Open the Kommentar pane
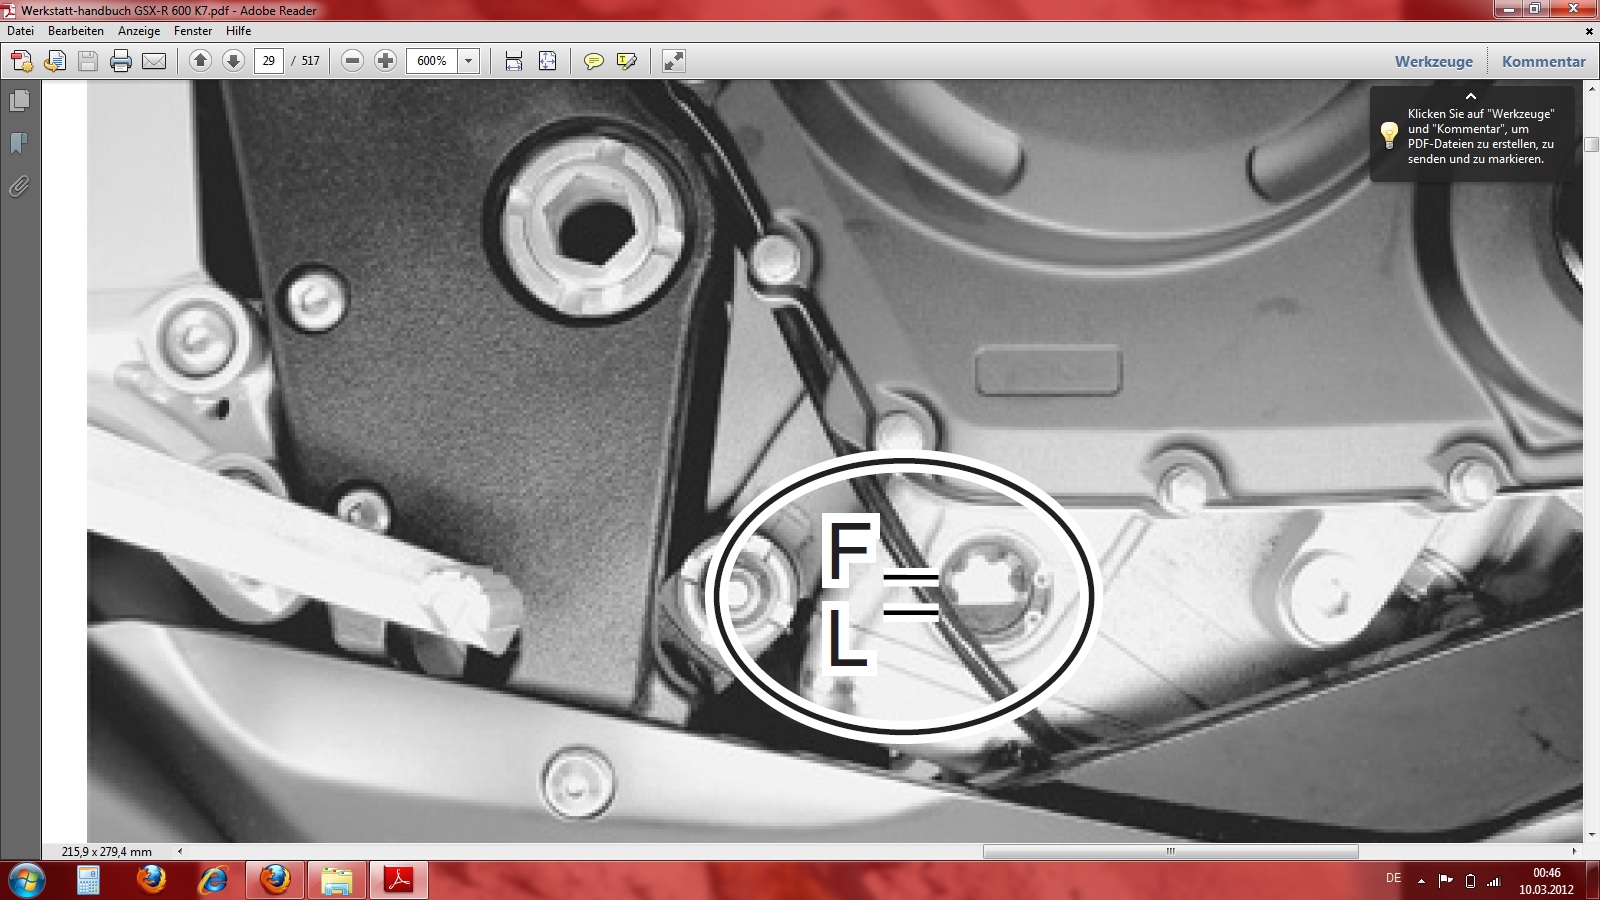The image size is (1600, 900). (1544, 61)
